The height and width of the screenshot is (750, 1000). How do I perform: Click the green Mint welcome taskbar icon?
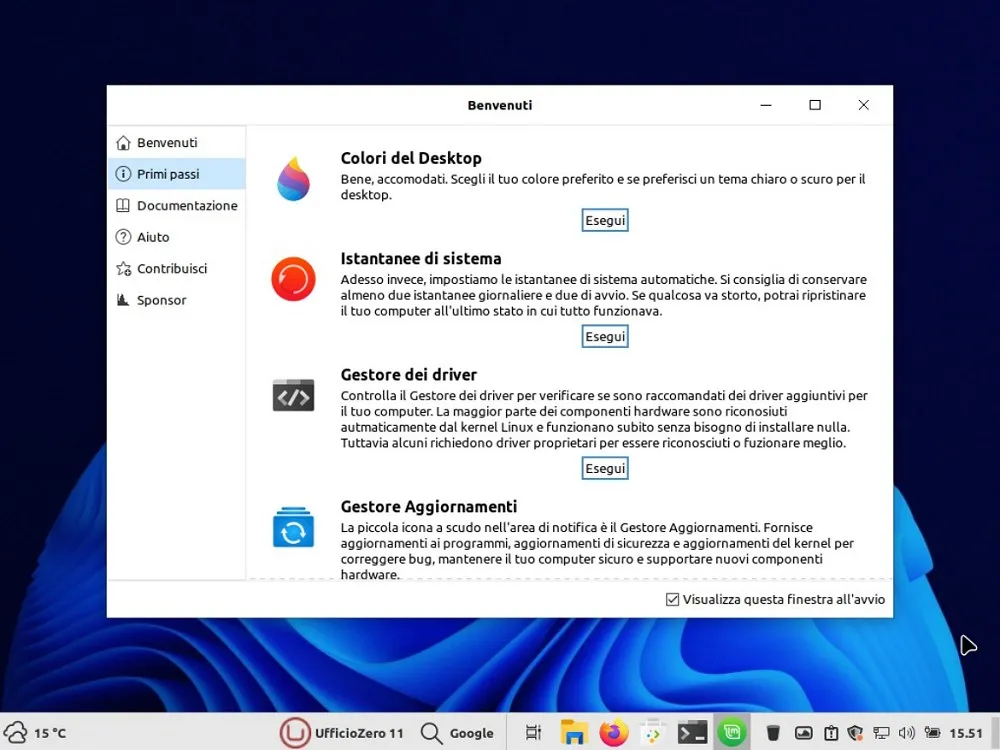732,733
